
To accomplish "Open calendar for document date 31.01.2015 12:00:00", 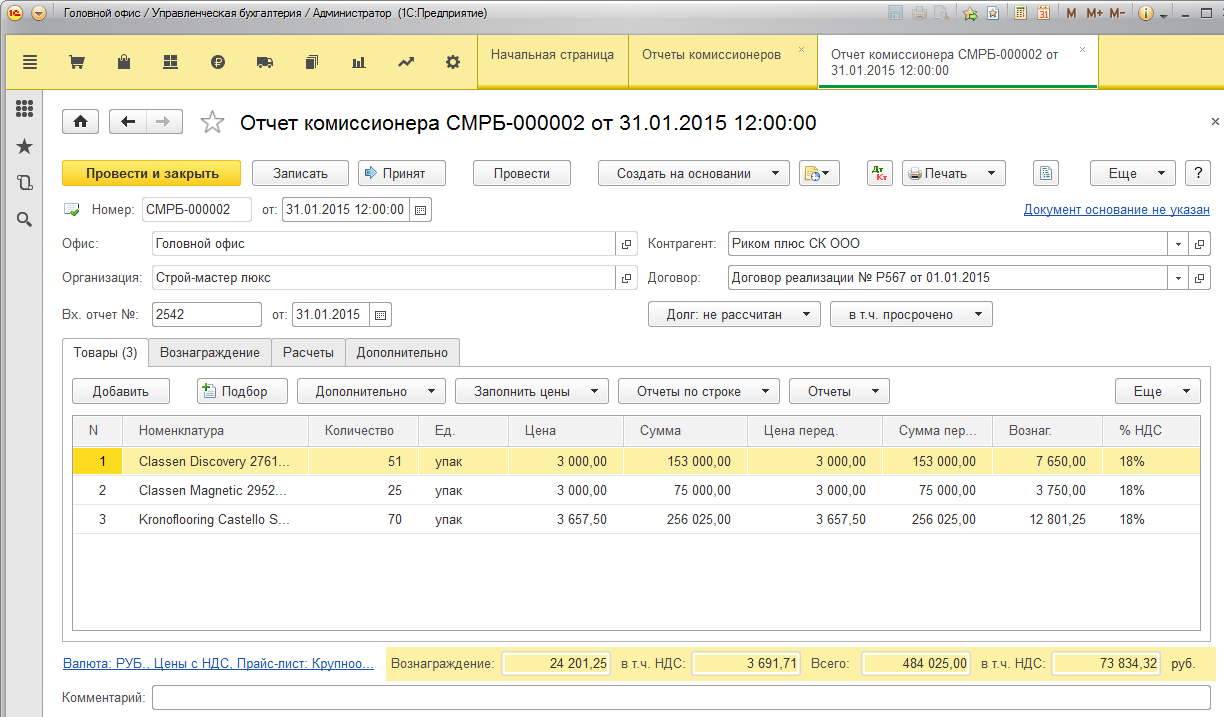I will pos(421,210).
